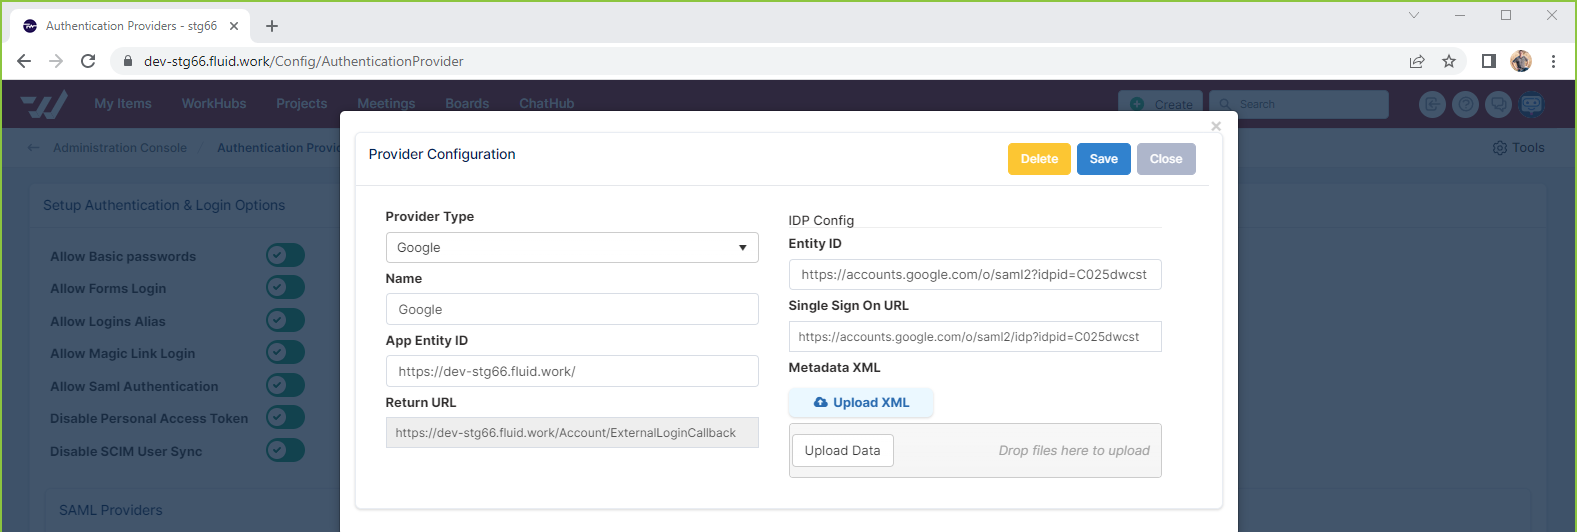Open the chat bubbles icon
Viewport: 1577px width, 532px height.
[x=1498, y=104]
